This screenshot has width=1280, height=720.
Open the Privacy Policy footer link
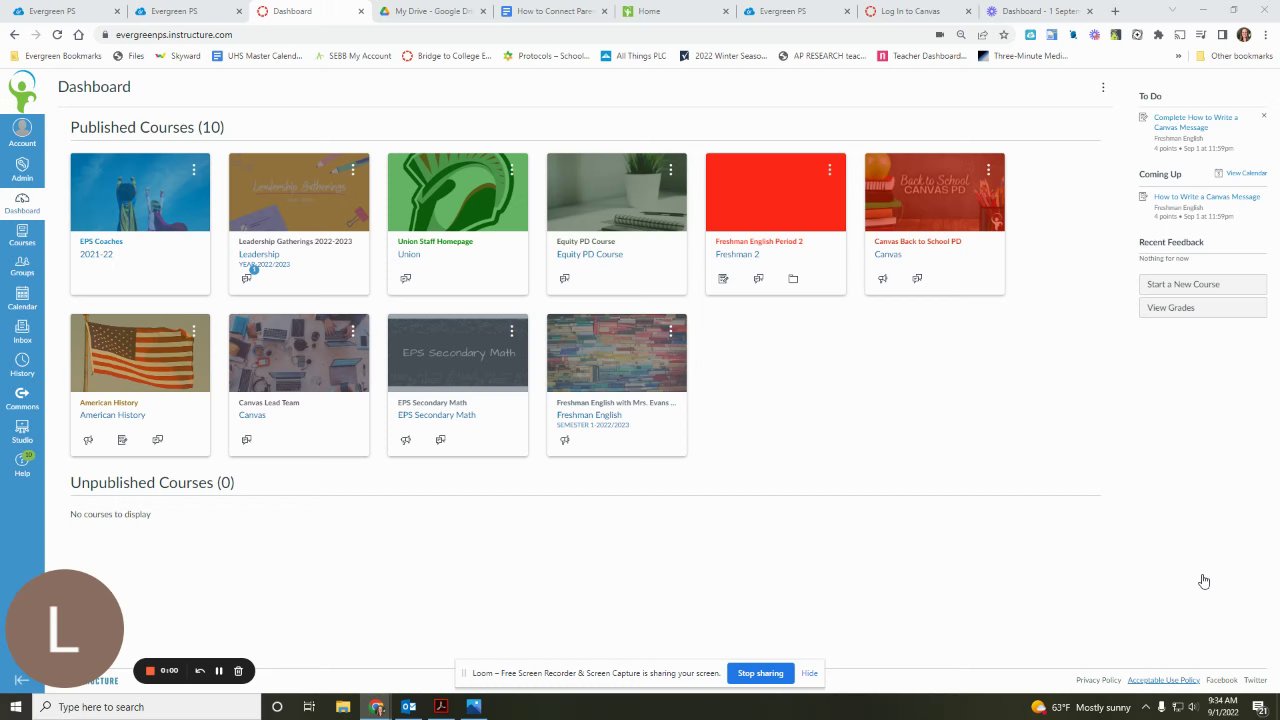click(x=1098, y=680)
